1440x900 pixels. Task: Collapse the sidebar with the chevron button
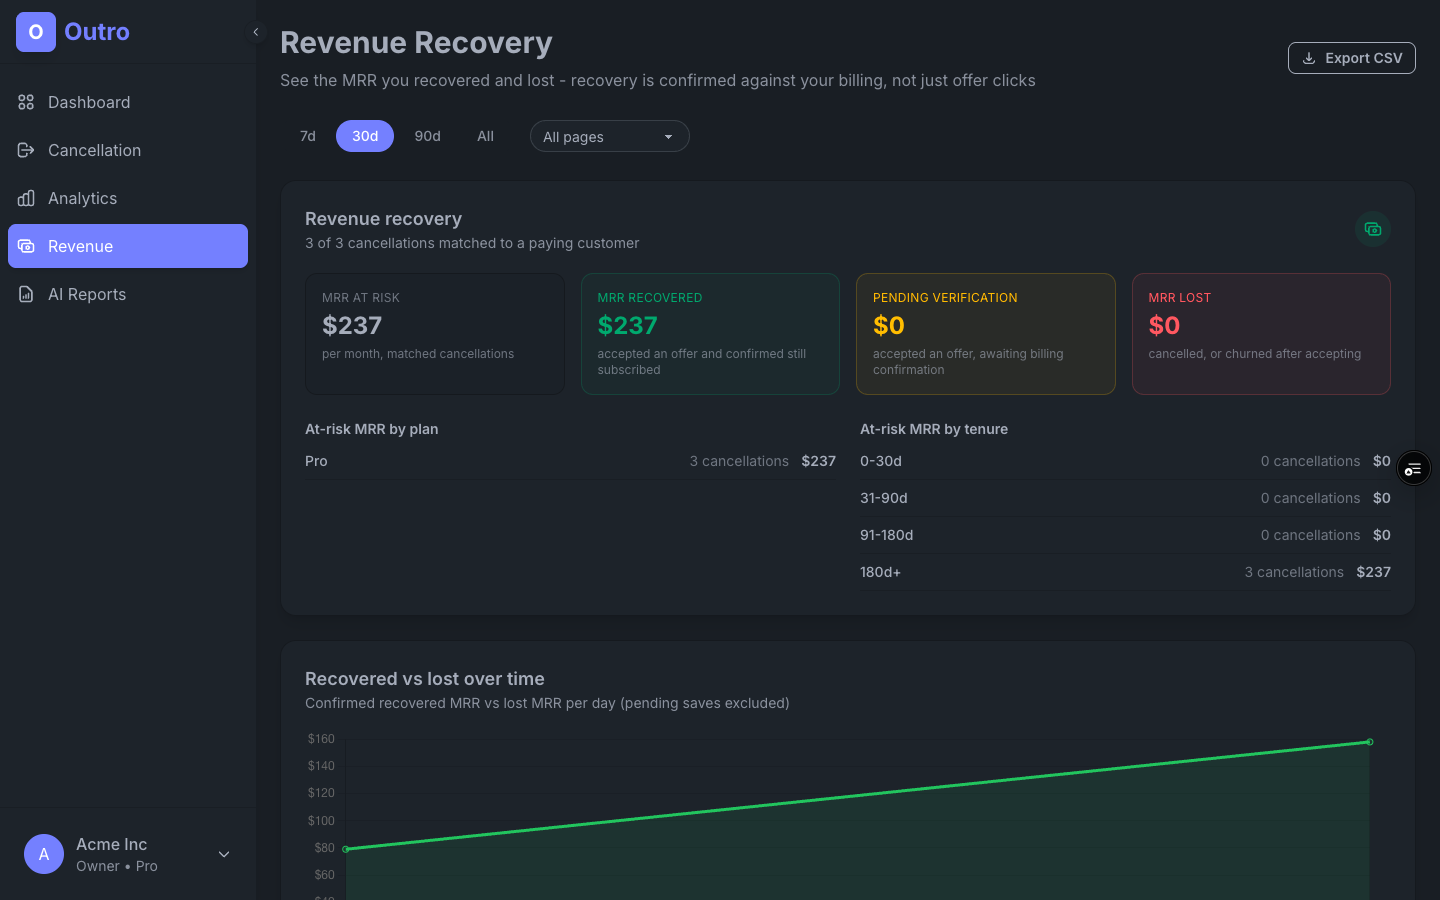[256, 32]
